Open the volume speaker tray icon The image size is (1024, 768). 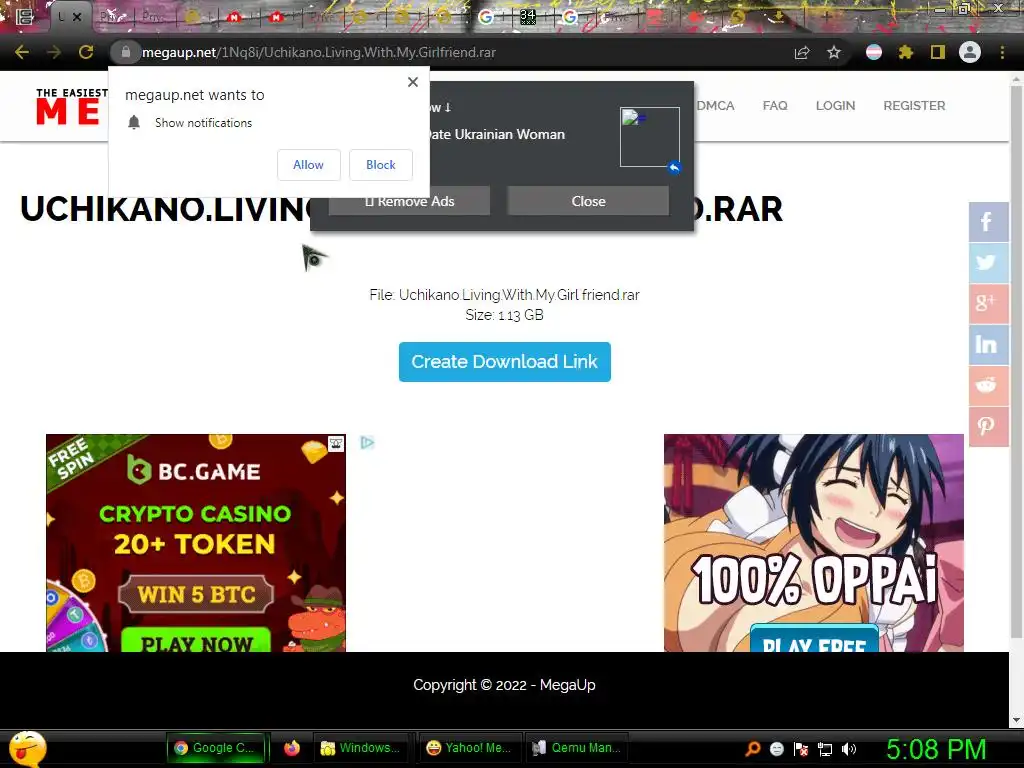click(x=849, y=749)
